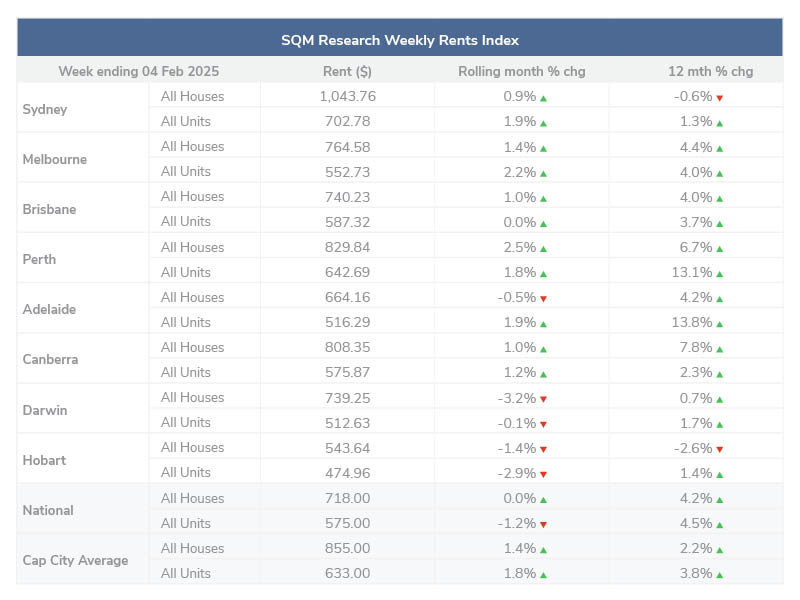Click red arrow next to Hobart units -2.9%
This screenshot has height=600, width=800.
point(543,474)
